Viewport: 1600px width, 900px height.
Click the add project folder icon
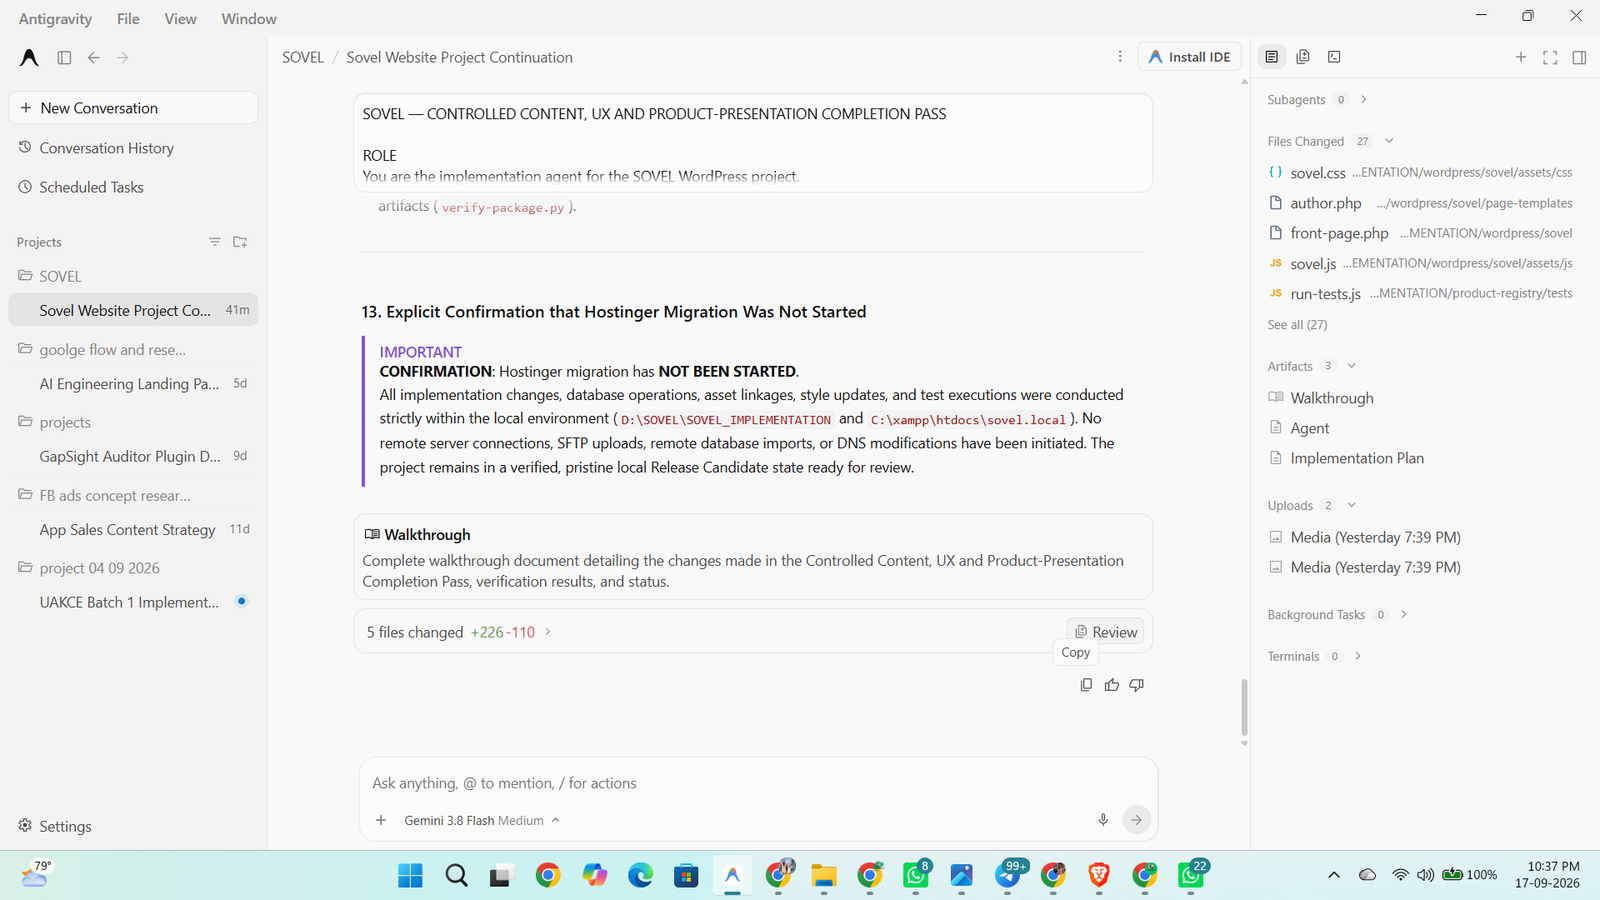click(x=240, y=242)
